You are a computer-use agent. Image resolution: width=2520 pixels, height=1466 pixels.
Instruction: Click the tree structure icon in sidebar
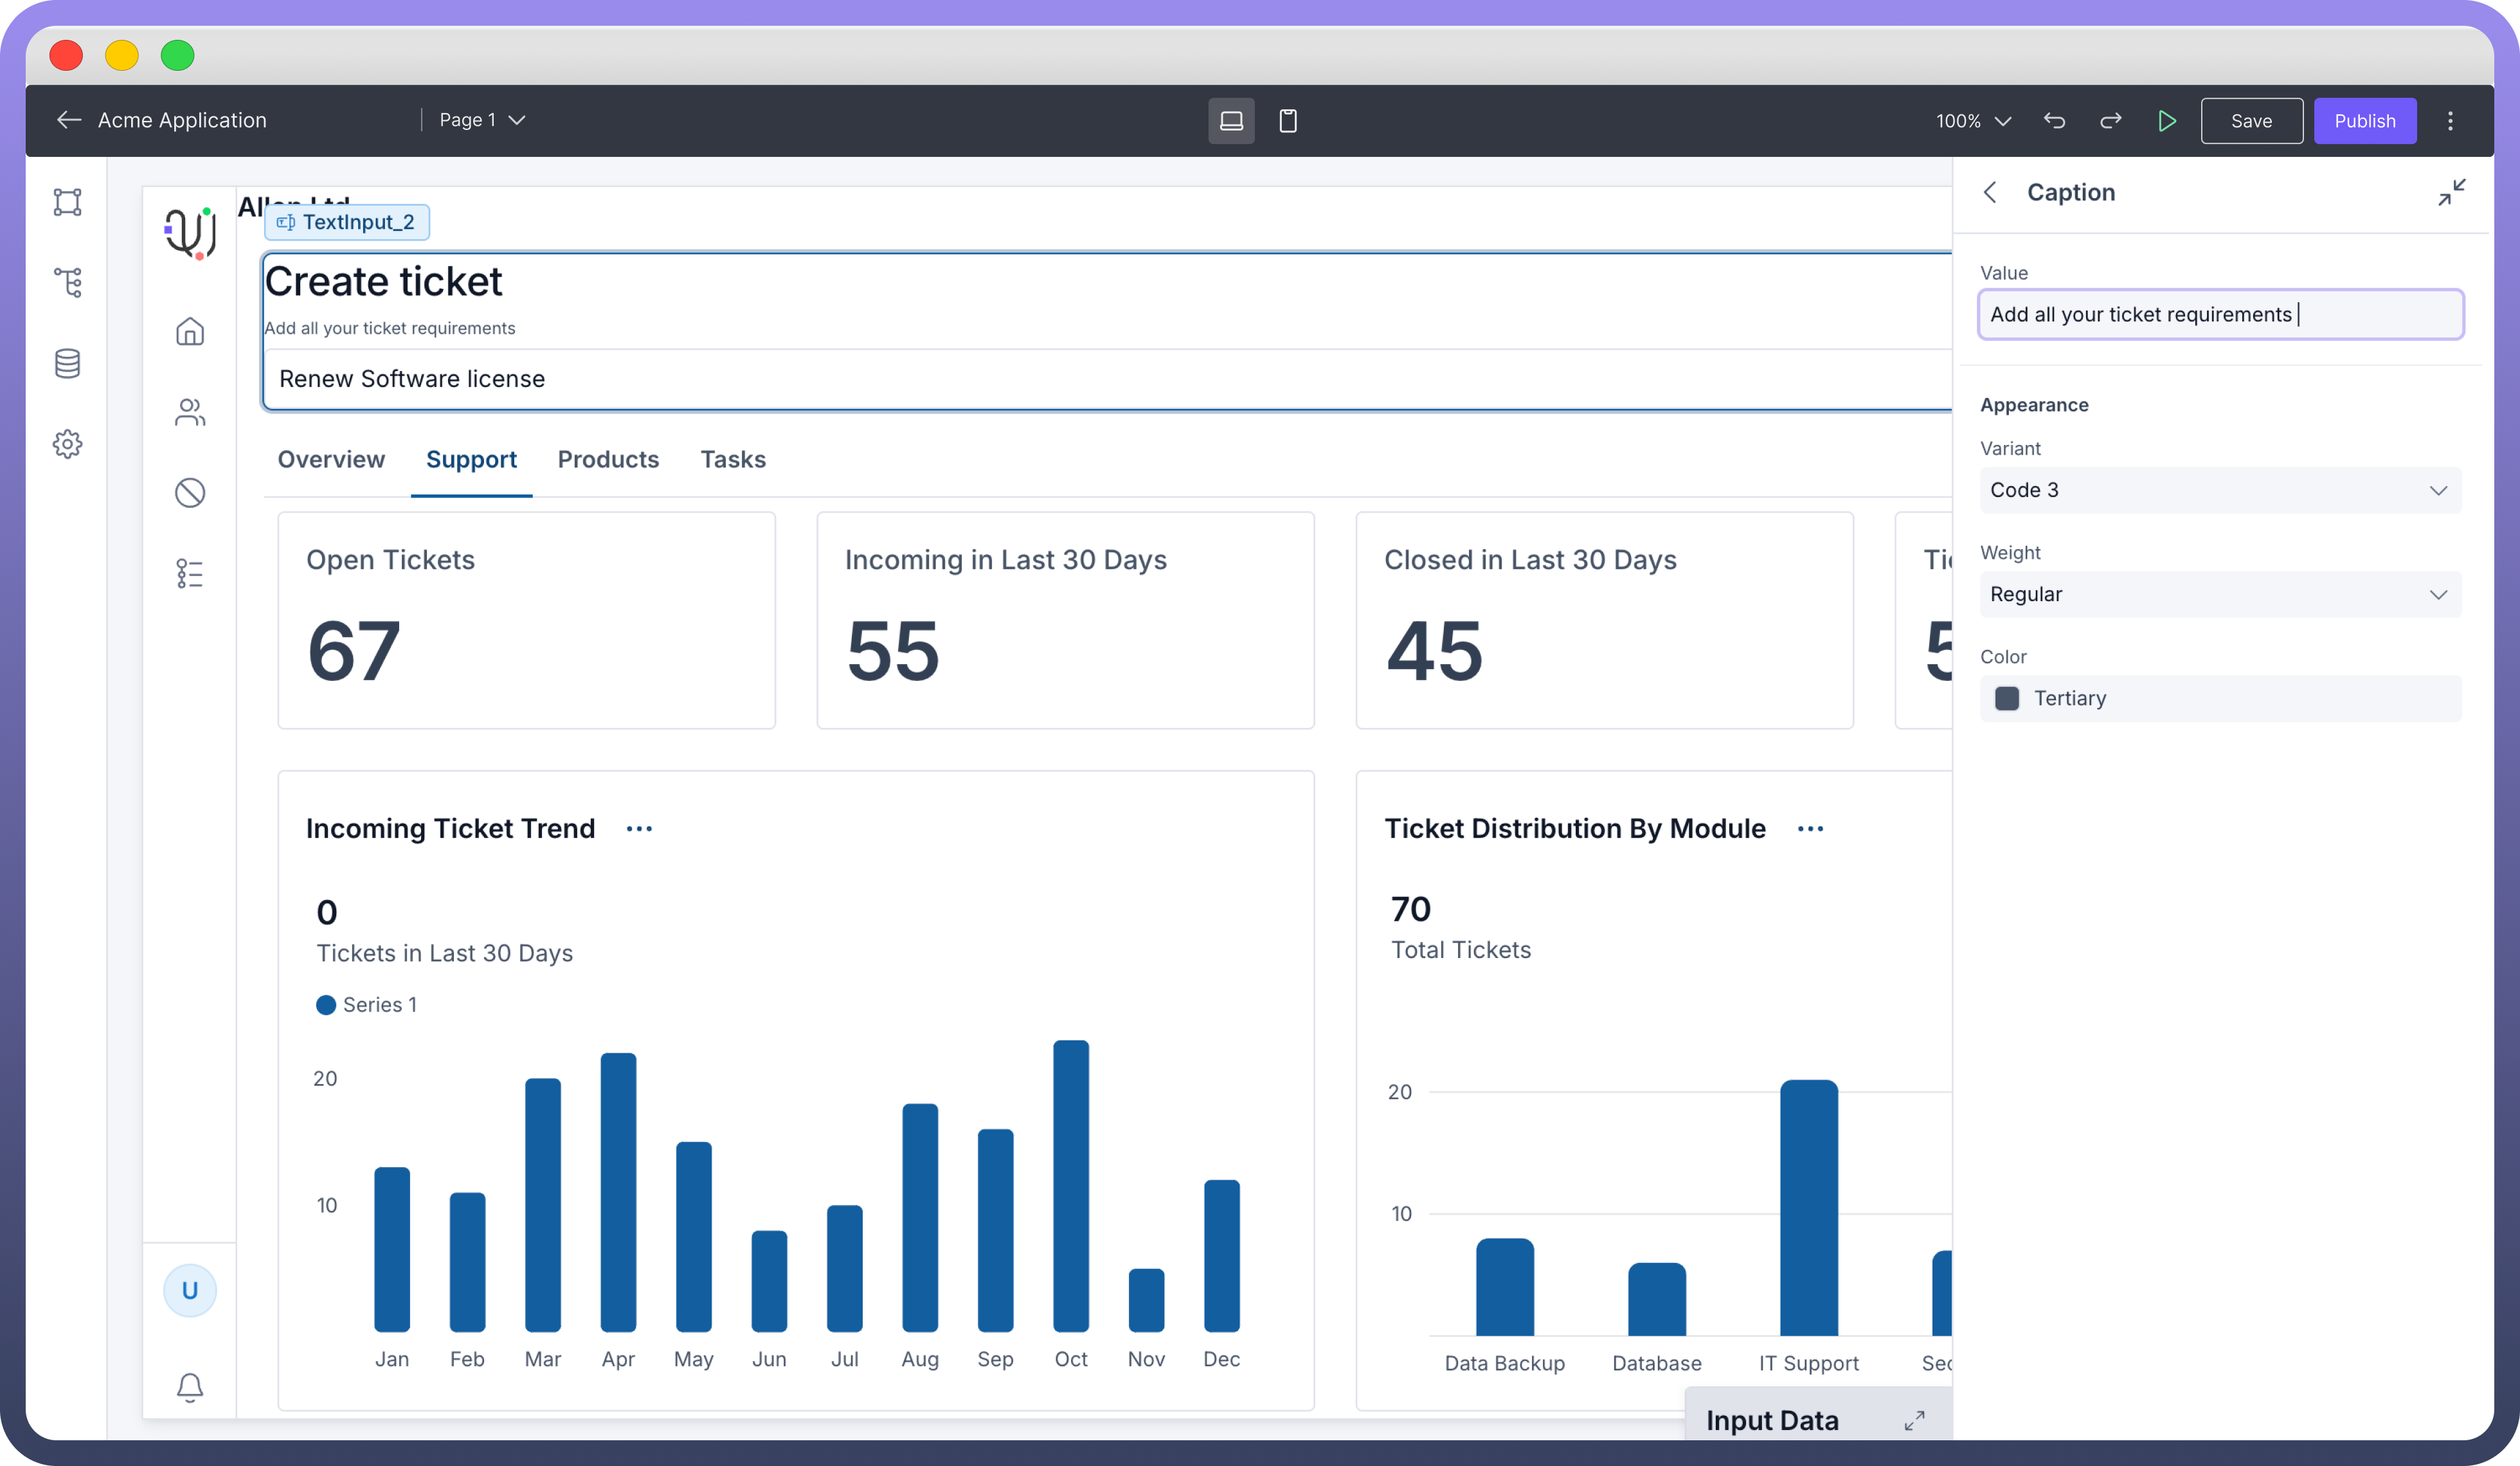point(67,282)
